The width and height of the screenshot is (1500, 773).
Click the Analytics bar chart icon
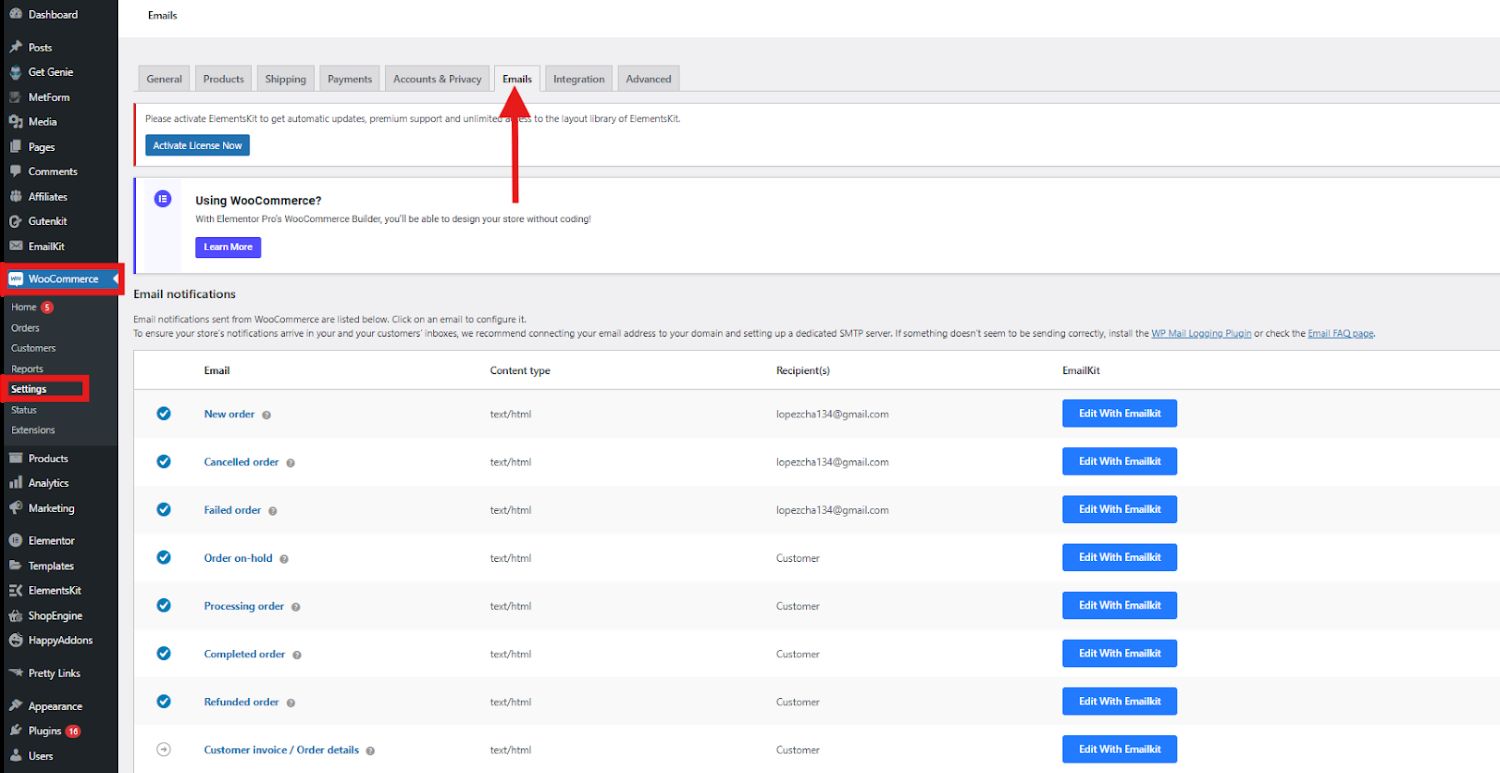(16, 483)
